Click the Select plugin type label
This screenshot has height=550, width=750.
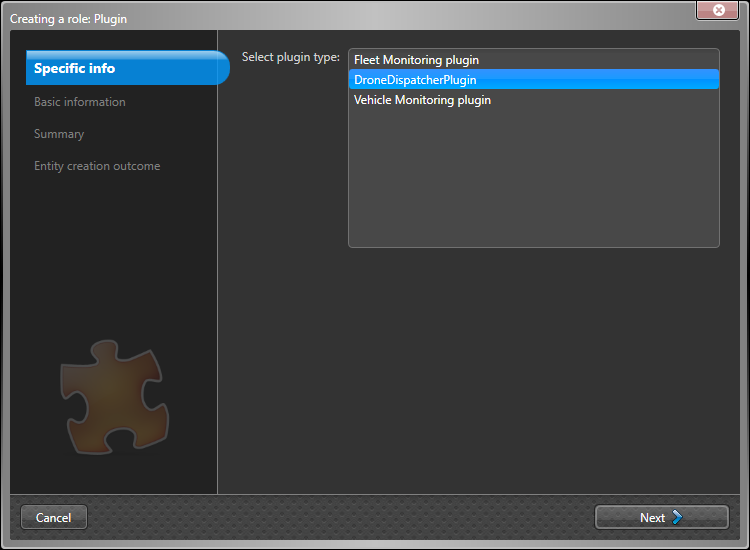tap(290, 57)
